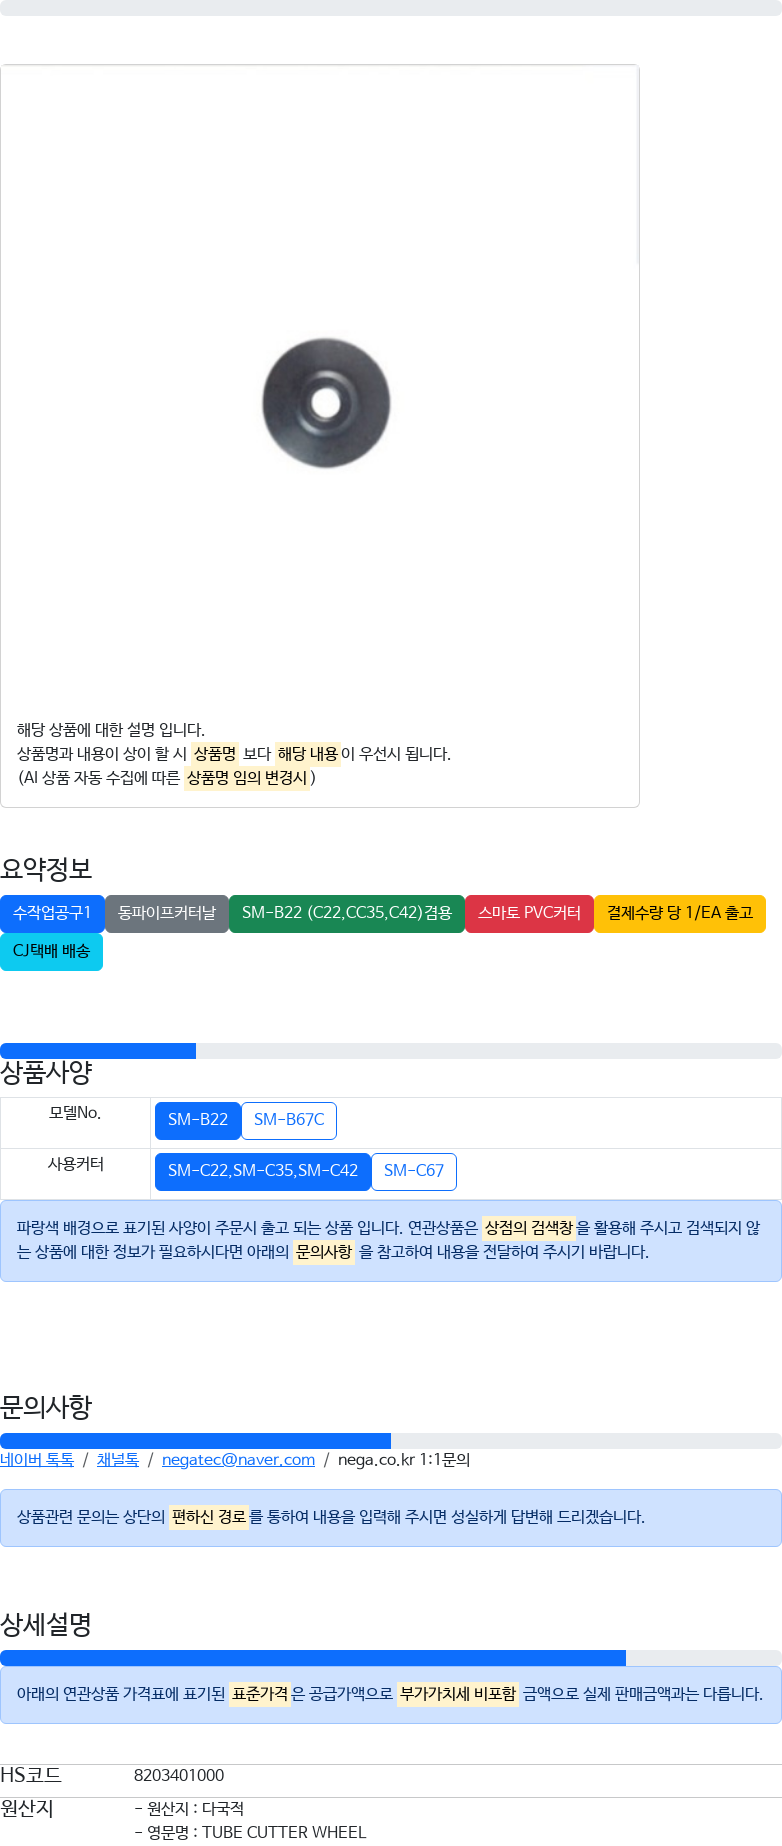The image size is (782, 1846).
Task: Click the tube cutter wheel product image
Action: (x=326, y=403)
